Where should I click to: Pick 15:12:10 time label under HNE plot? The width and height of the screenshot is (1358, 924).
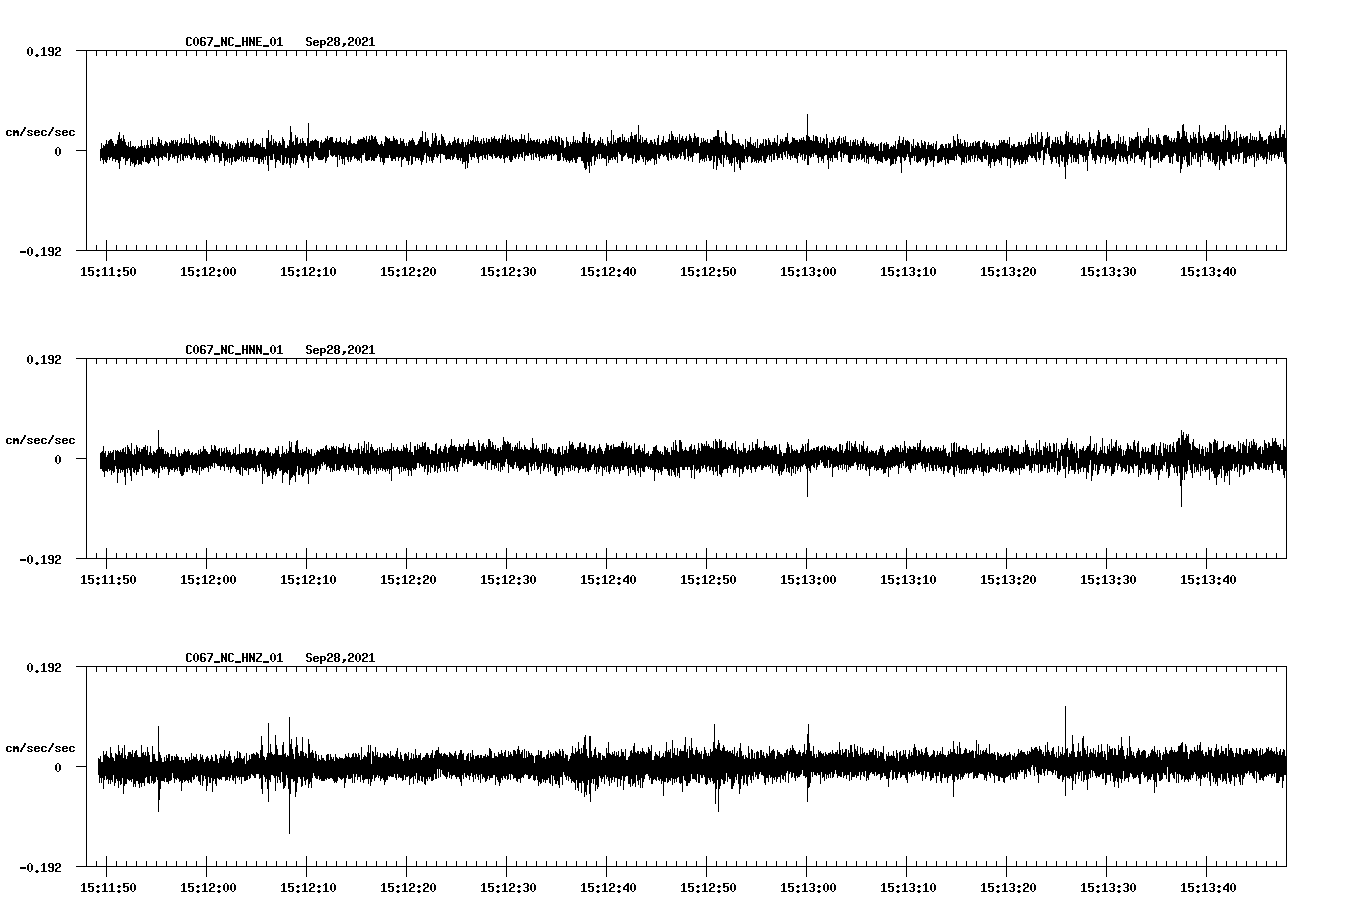coord(307,272)
